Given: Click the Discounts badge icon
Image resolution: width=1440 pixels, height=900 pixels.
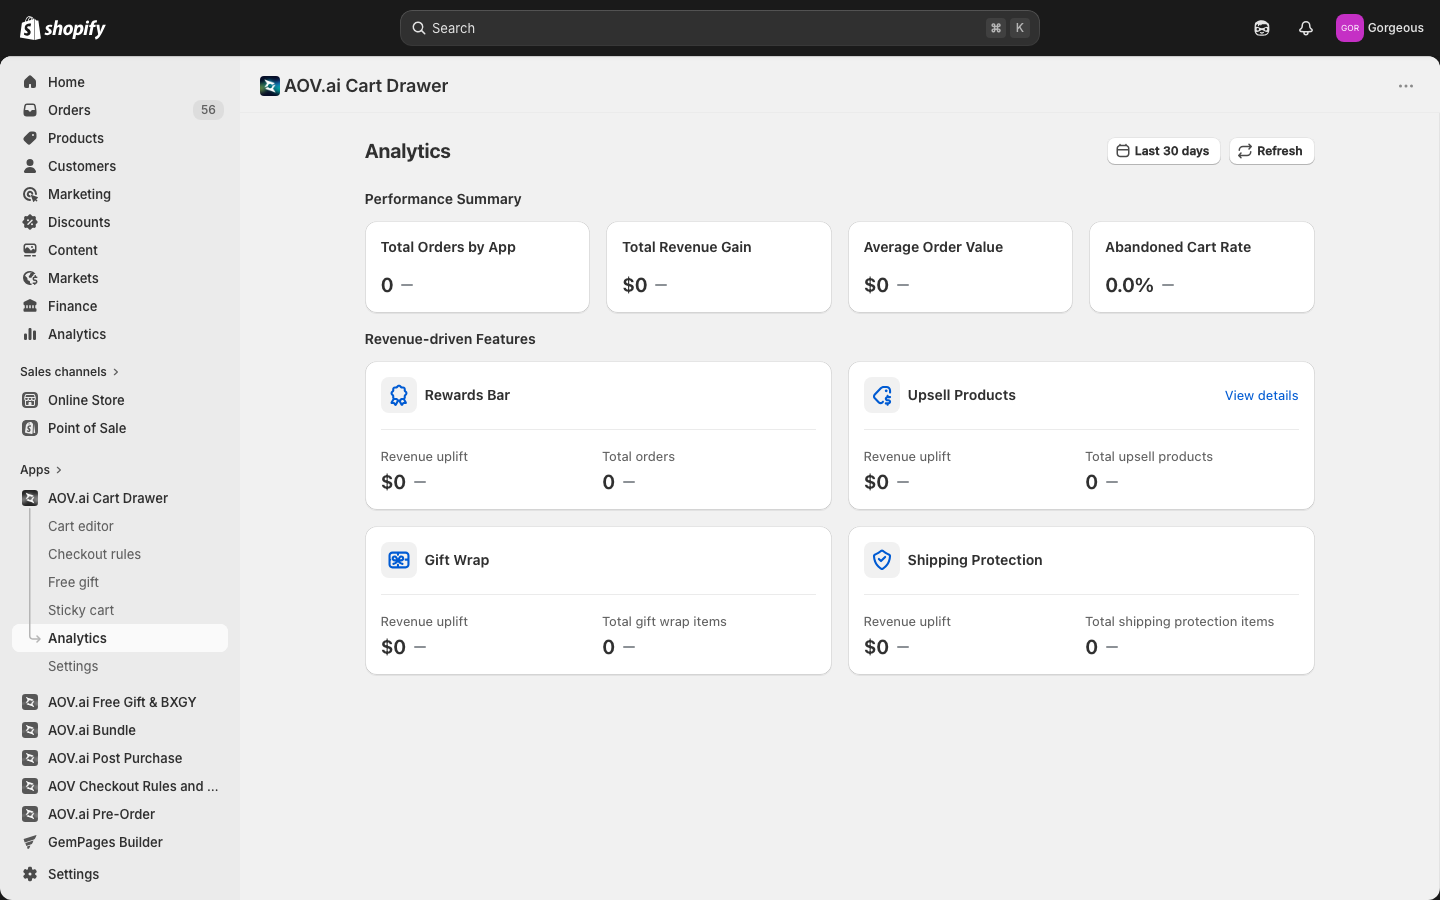Looking at the screenshot, I should pos(30,222).
